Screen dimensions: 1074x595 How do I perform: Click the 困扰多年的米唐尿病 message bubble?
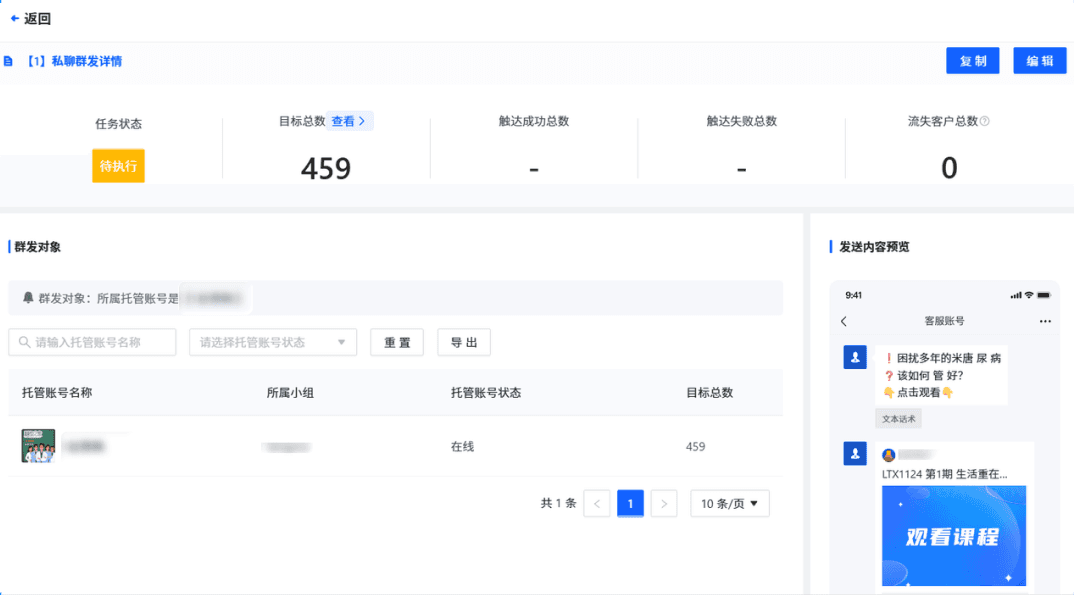[942, 375]
